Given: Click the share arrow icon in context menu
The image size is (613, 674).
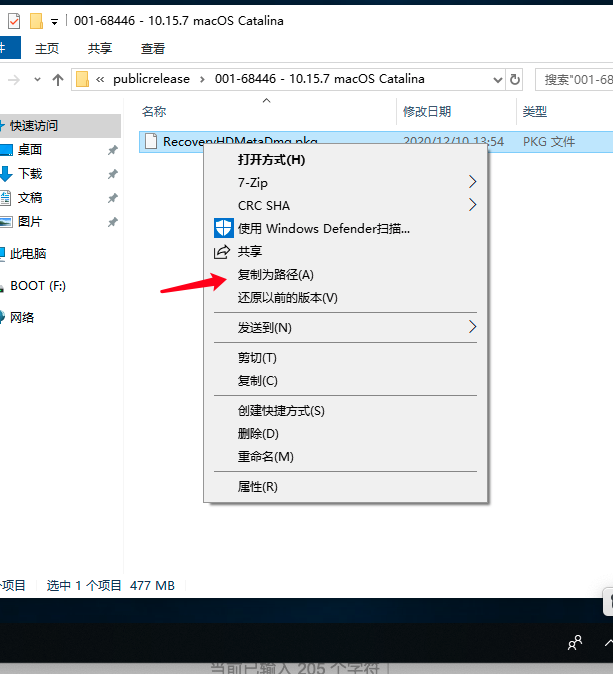Looking at the screenshot, I should pyautogui.click(x=222, y=251).
